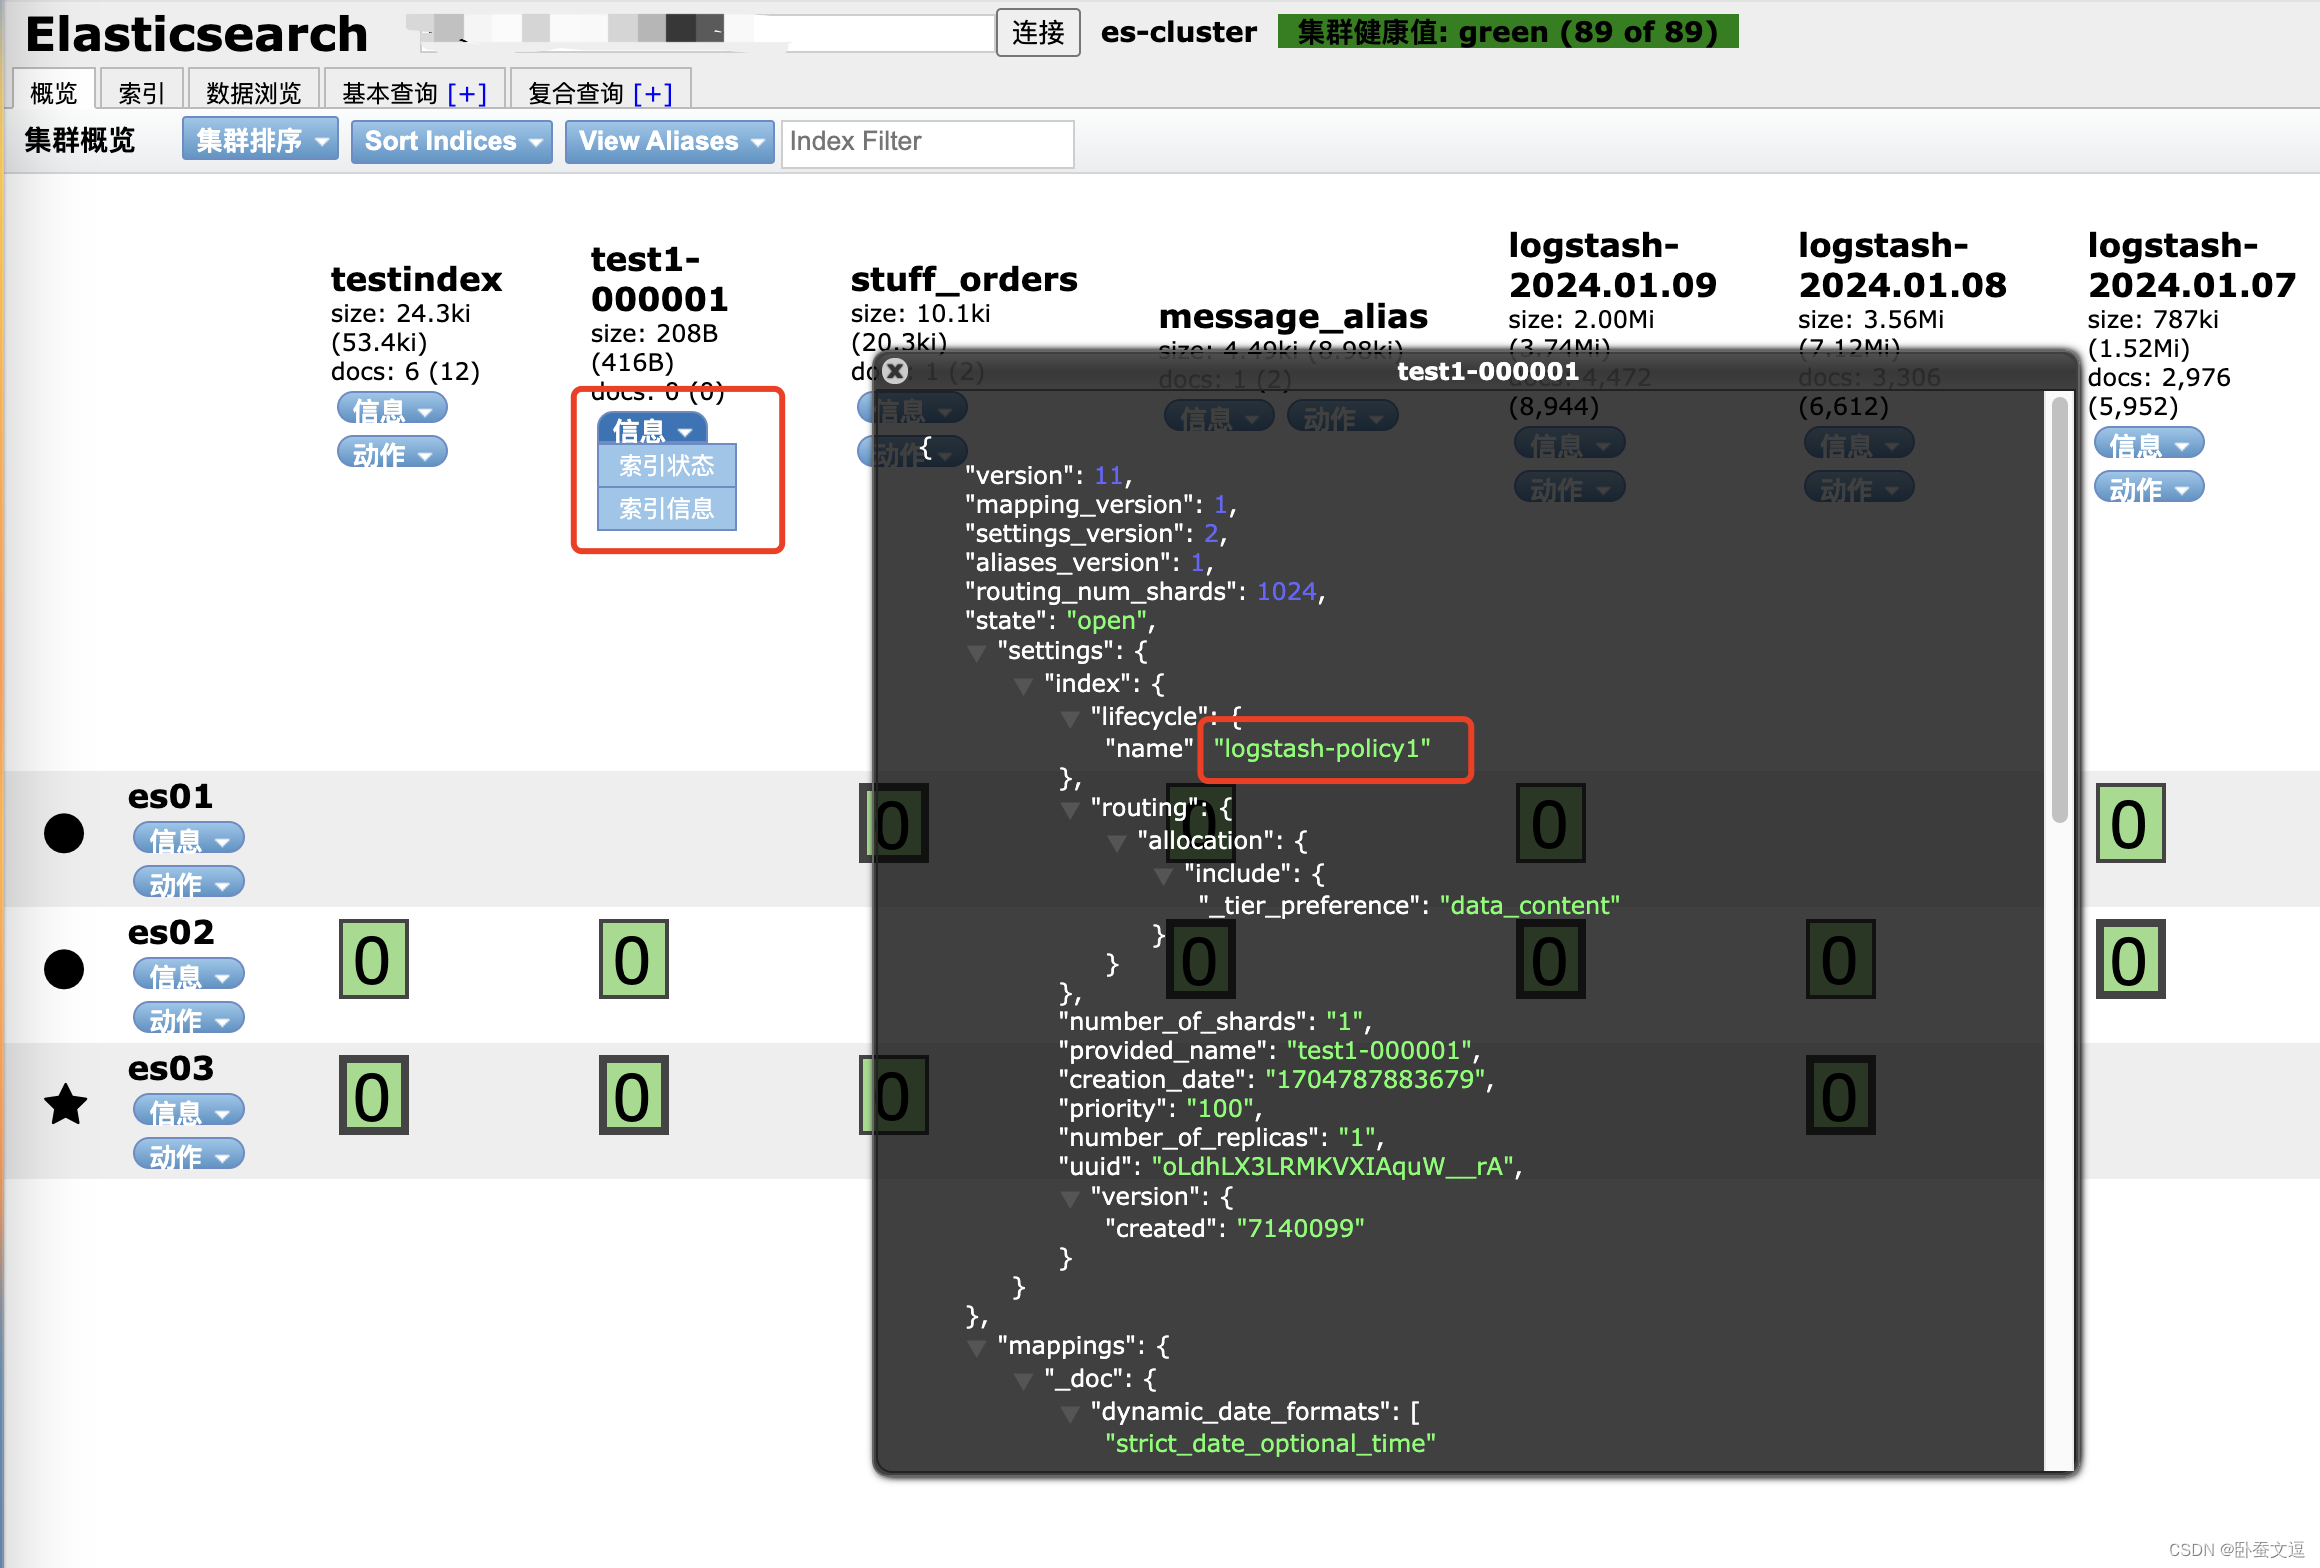The height and width of the screenshot is (1568, 2320).
Task: Open es03 node 信息 dropdown
Action: click(x=189, y=1111)
